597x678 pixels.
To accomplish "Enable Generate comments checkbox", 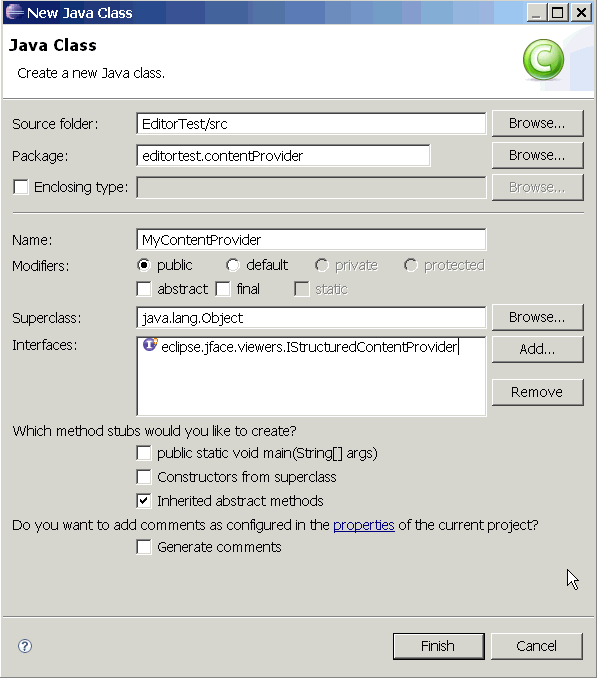I will coord(144,547).
